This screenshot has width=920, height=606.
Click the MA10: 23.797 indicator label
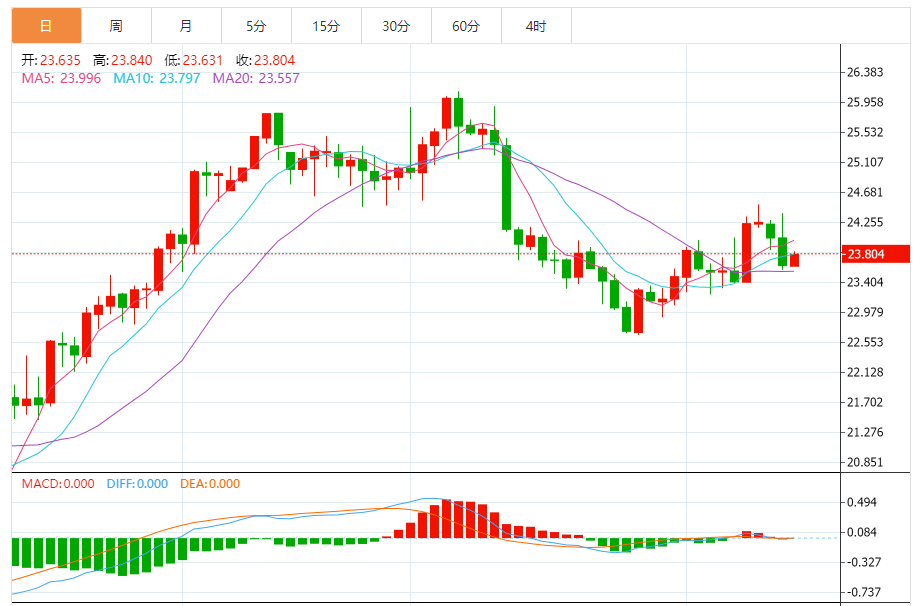click(157, 78)
